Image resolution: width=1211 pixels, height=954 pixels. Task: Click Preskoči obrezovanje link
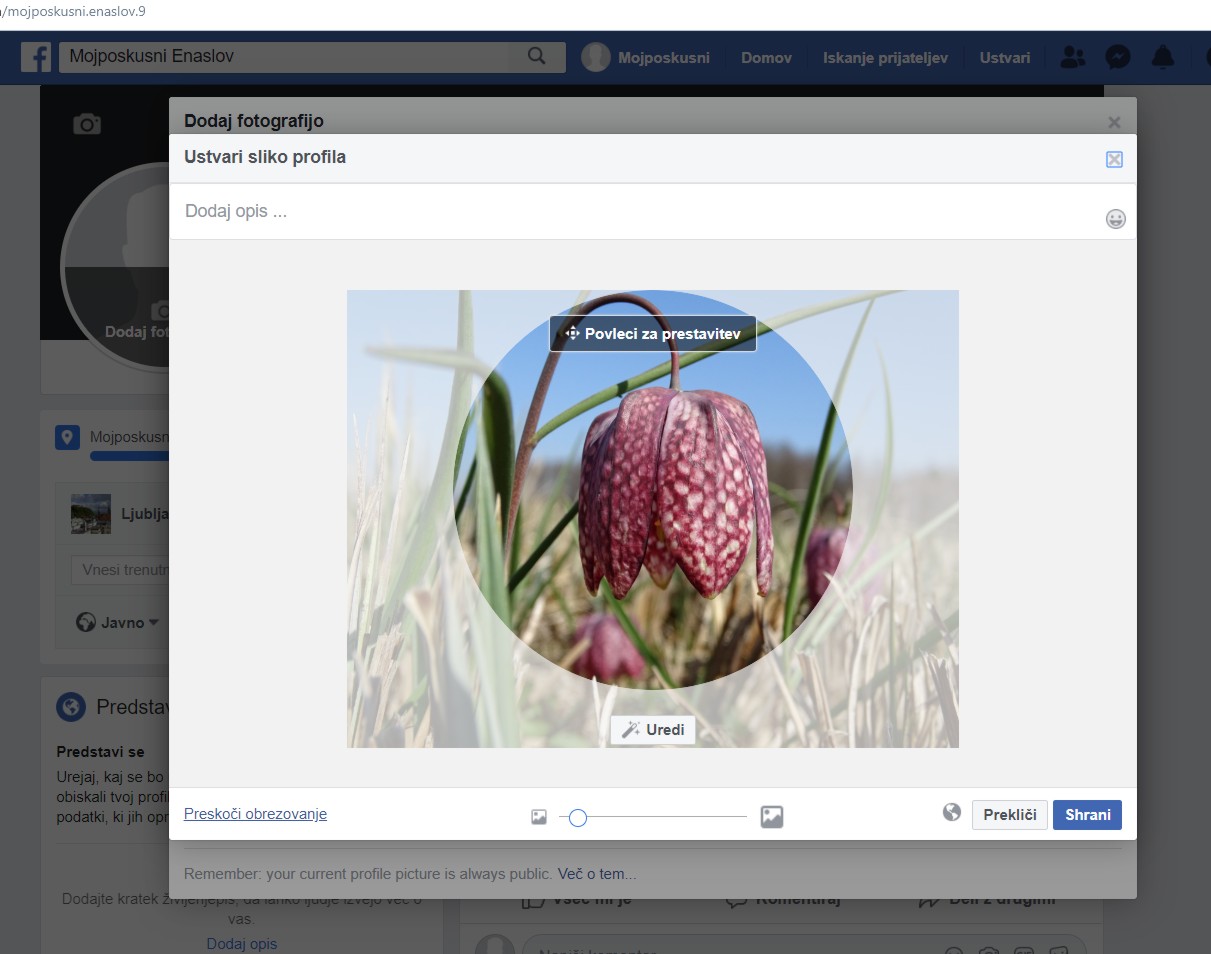click(255, 814)
